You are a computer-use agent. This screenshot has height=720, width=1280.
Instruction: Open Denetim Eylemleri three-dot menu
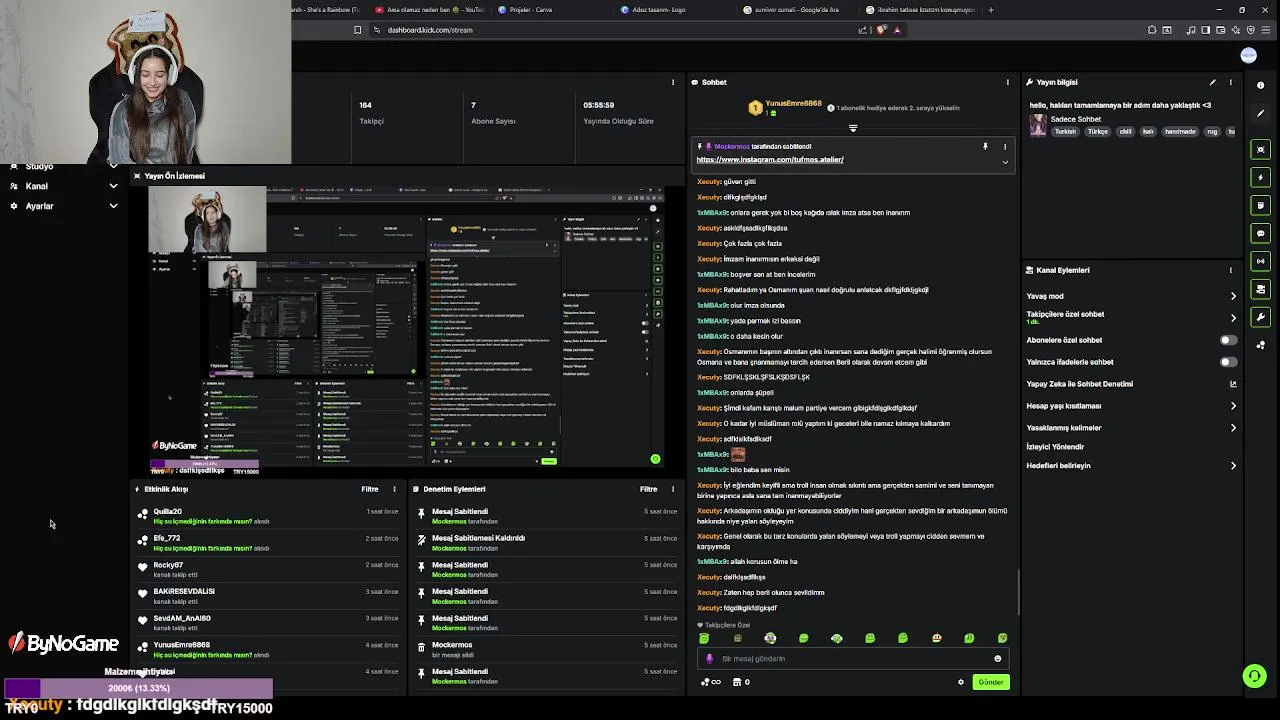point(673,489)
